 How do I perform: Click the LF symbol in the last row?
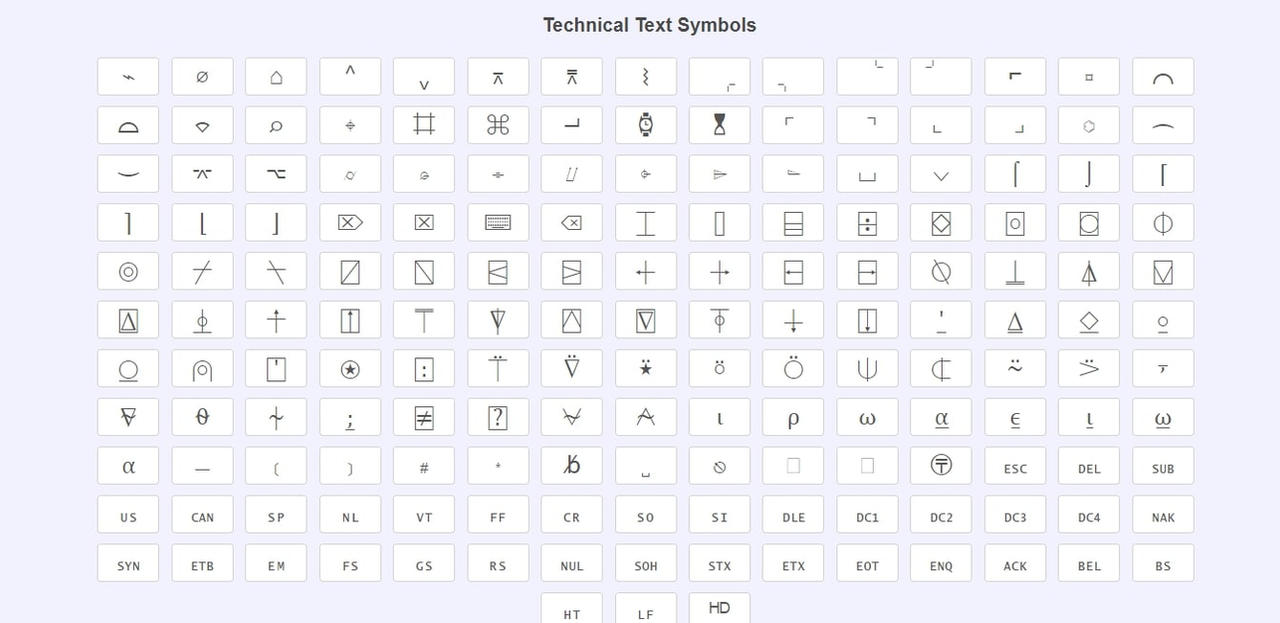point(646,612)
